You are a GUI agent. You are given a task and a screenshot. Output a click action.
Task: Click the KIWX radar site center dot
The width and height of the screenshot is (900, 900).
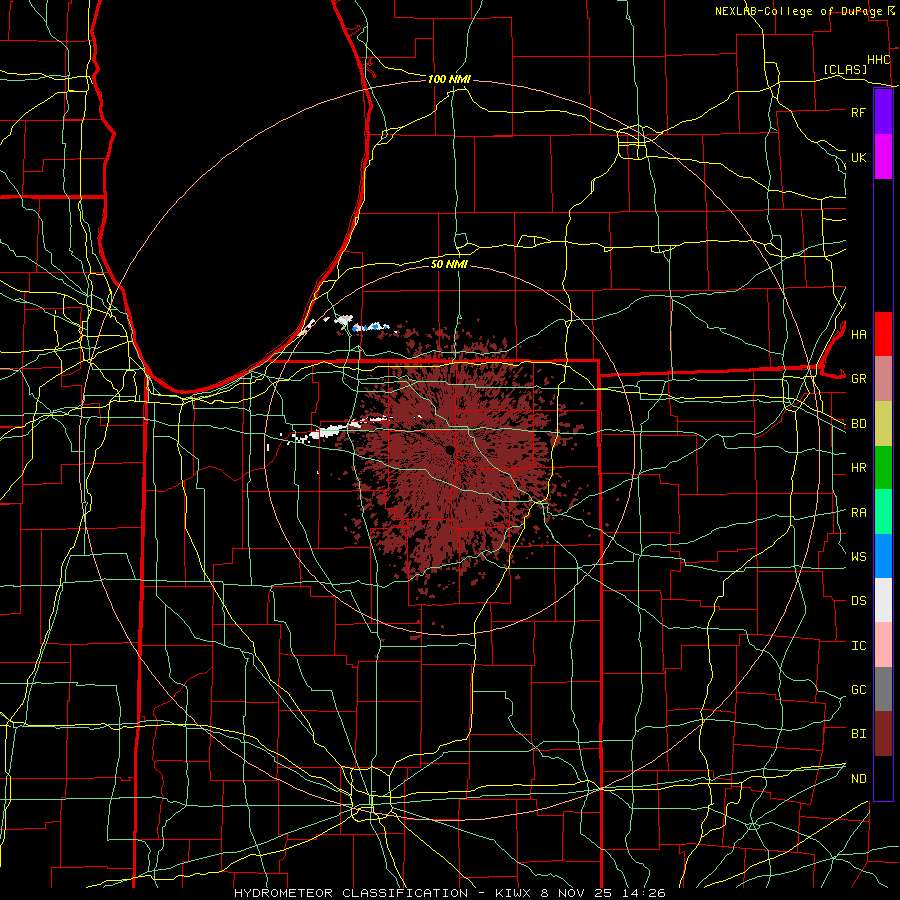click(x=450, y=450)
